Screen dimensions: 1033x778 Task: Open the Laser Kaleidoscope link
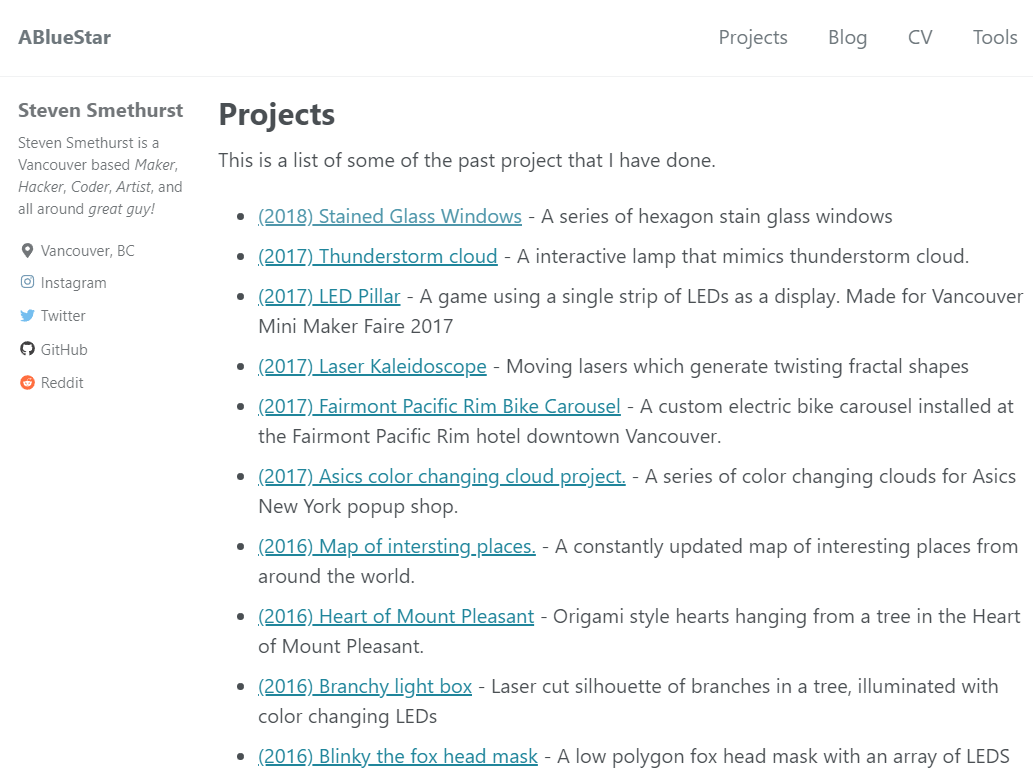[x=372, y=367]
